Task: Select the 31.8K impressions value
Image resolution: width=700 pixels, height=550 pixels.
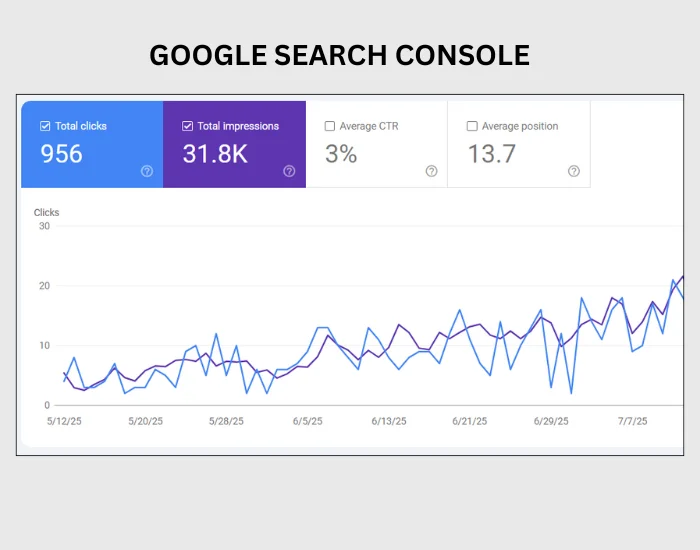Action: pos(215,154)
